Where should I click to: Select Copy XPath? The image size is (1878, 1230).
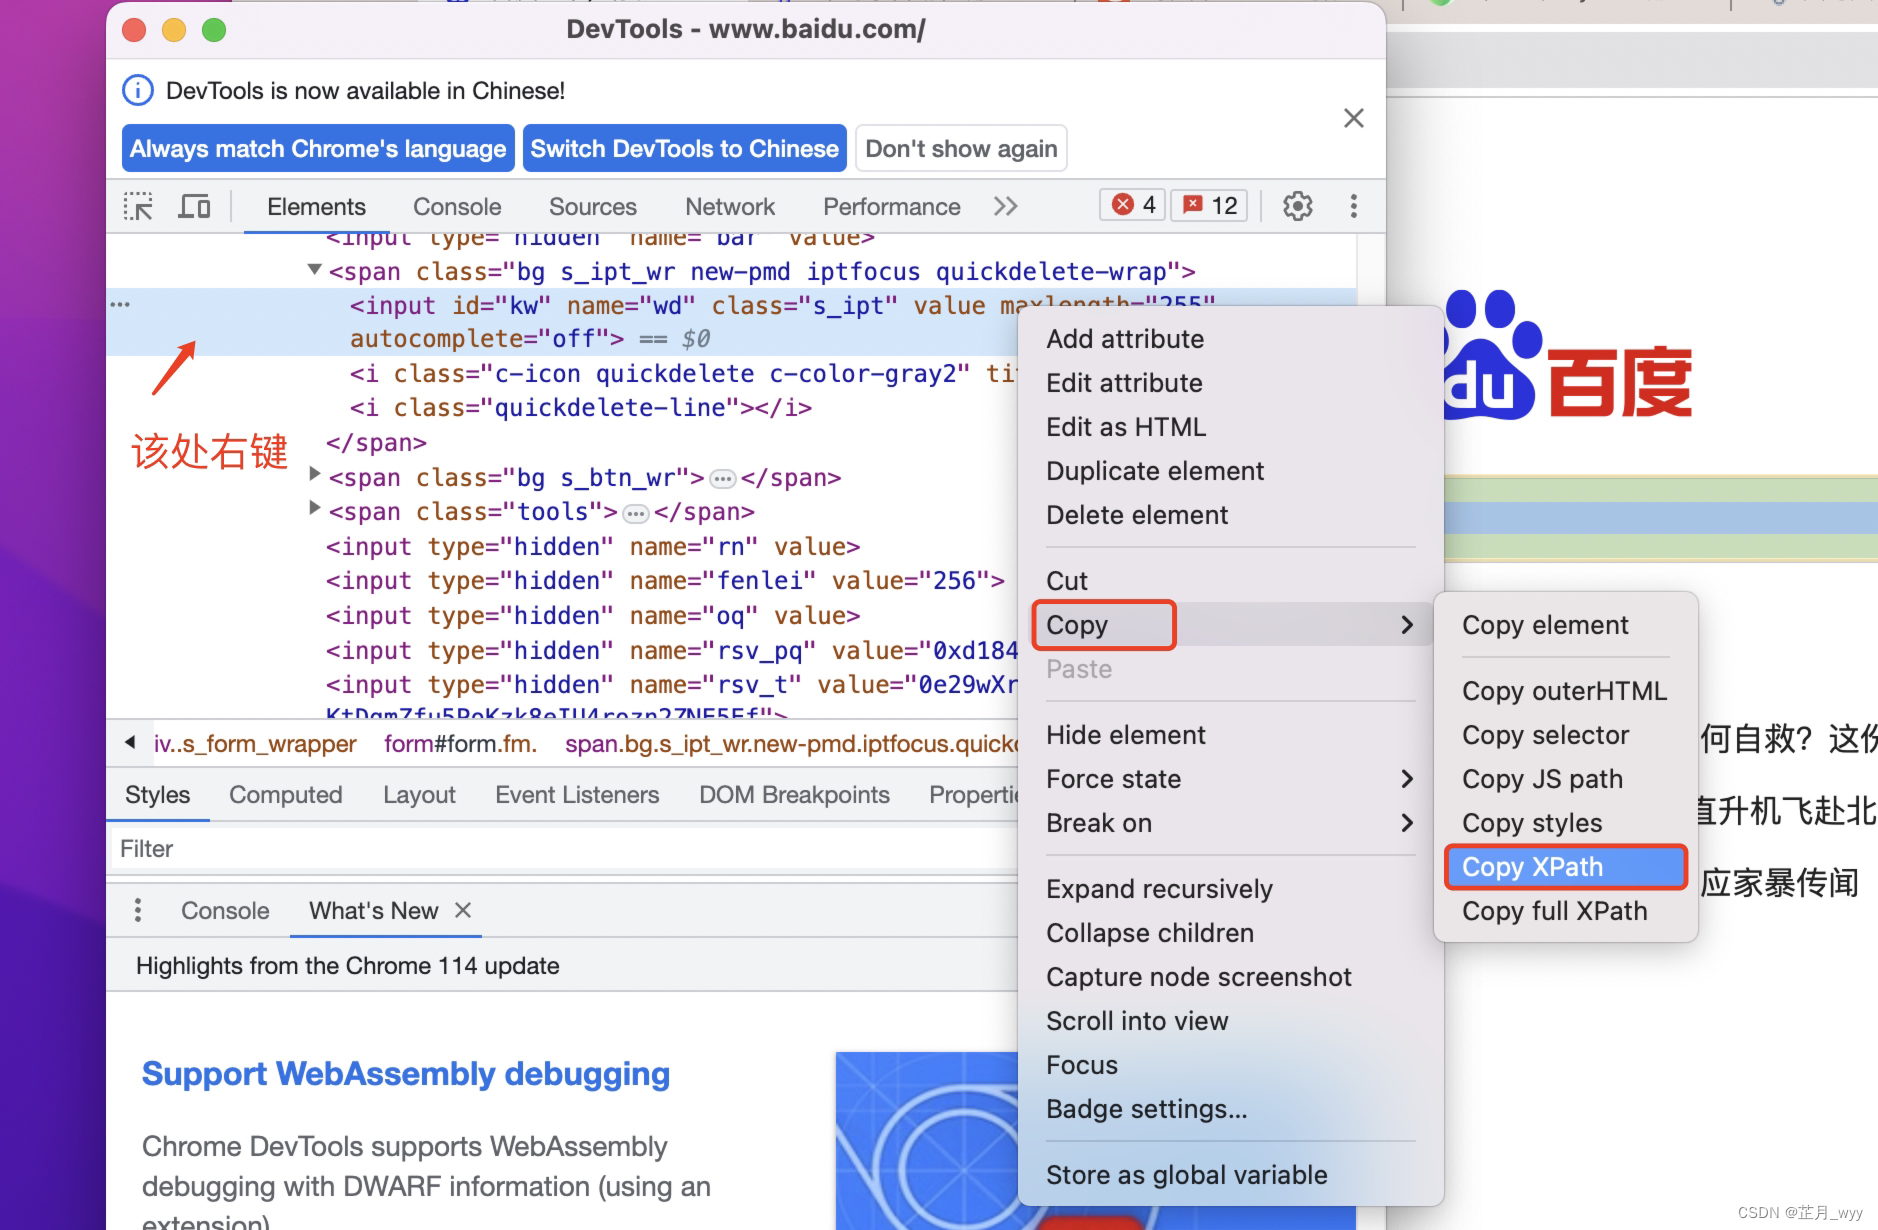coord(1565,867)
